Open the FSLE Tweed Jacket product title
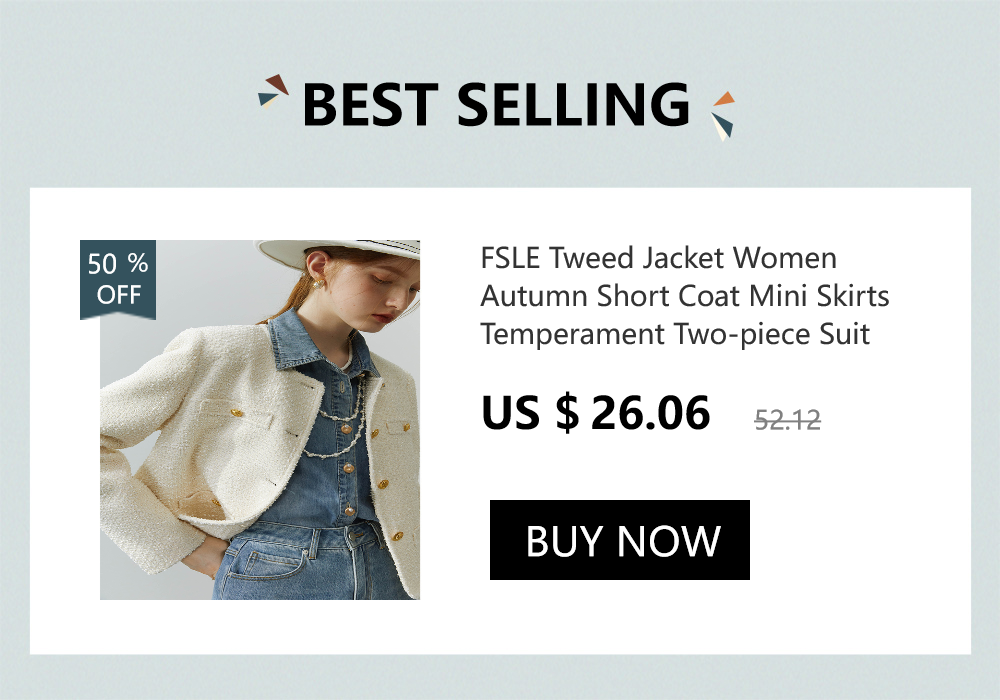1000x700 pixels. click(684, 296)
